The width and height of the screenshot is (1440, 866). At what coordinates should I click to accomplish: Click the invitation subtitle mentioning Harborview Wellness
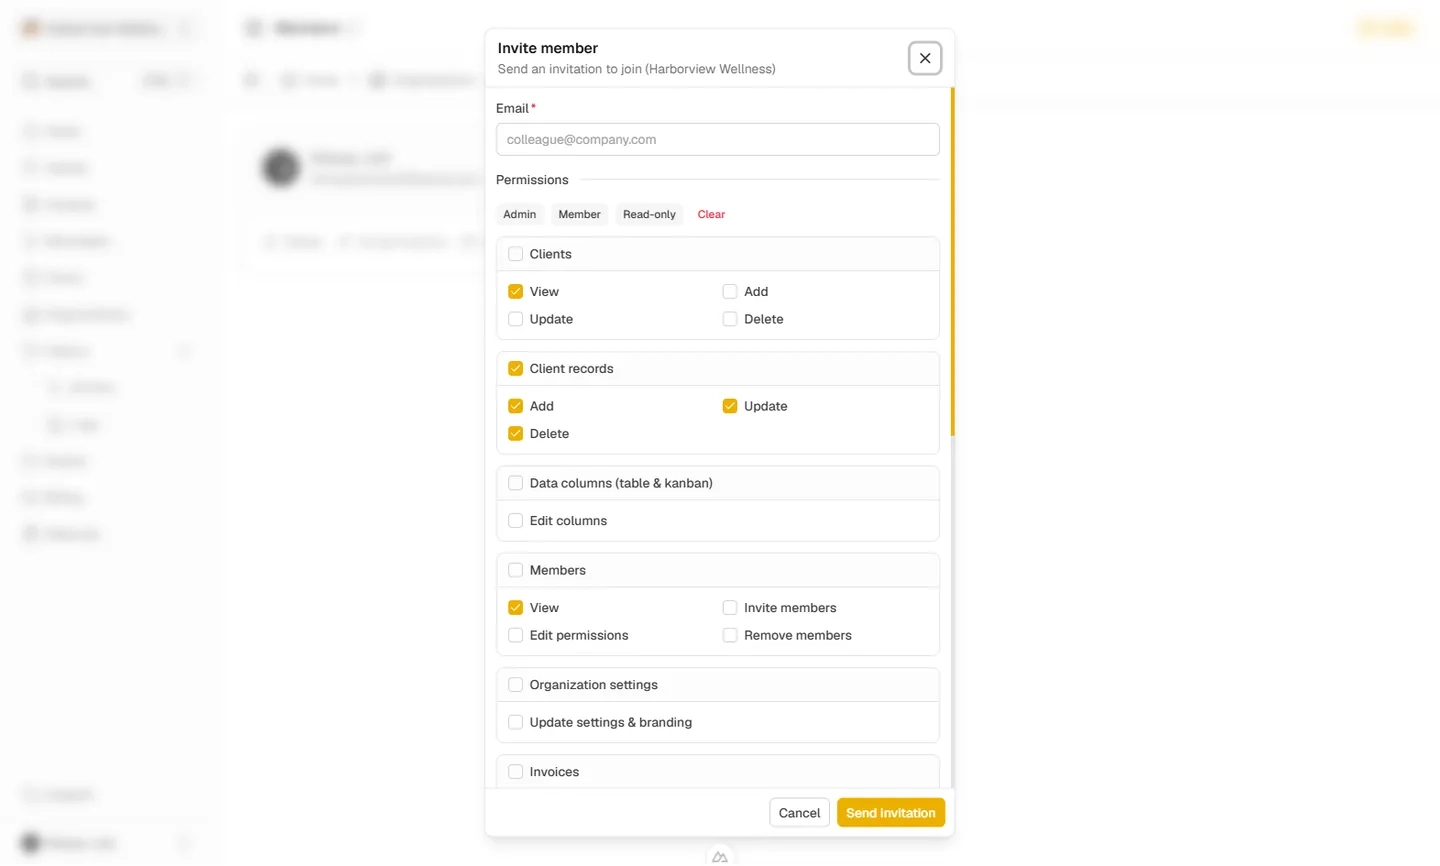tap(636, 69)
